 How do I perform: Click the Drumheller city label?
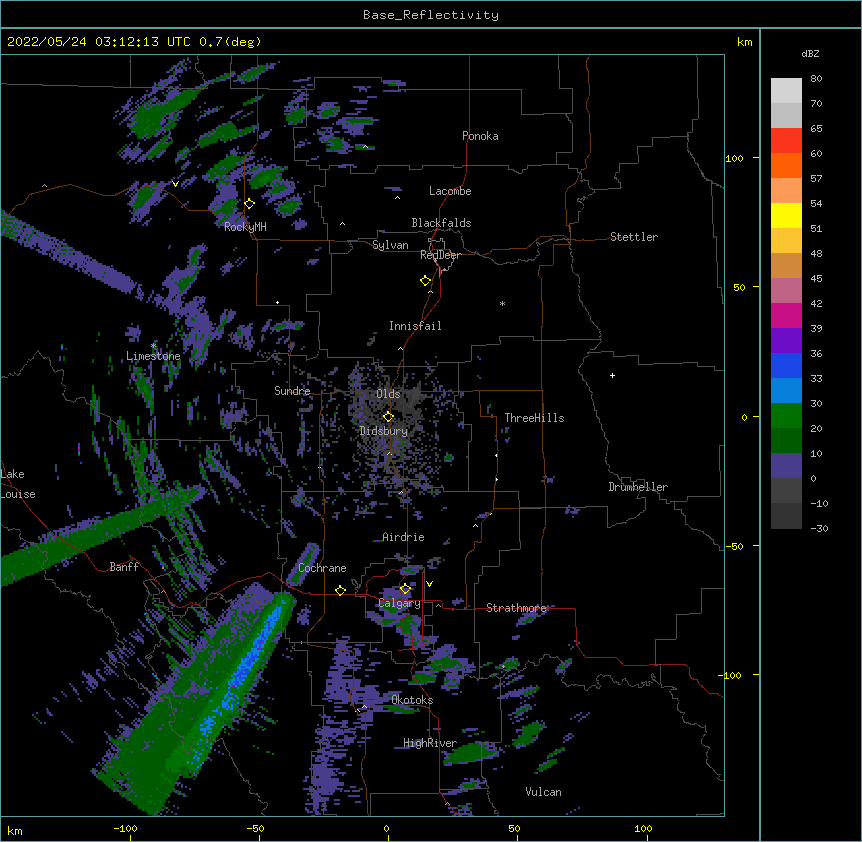[638, 487]
